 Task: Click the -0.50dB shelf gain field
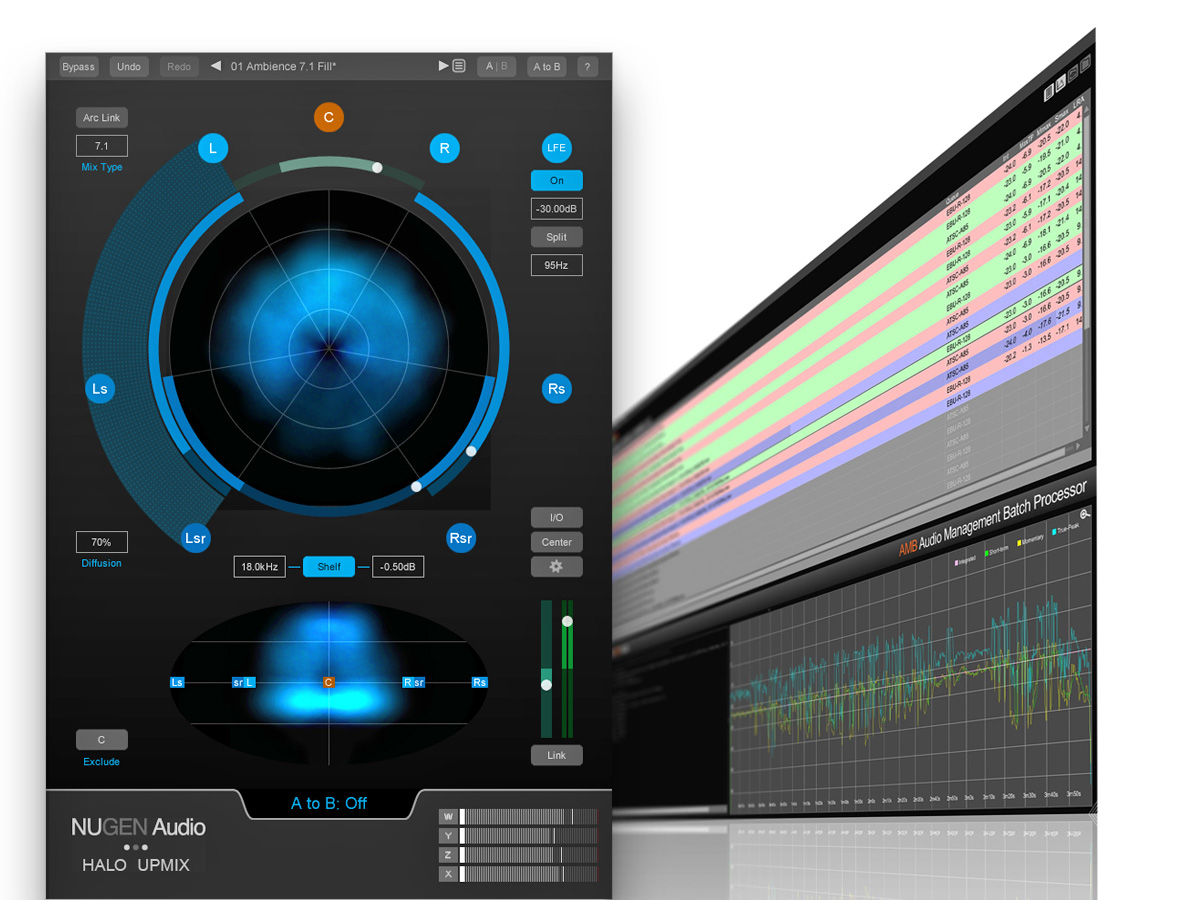point(398,567)
